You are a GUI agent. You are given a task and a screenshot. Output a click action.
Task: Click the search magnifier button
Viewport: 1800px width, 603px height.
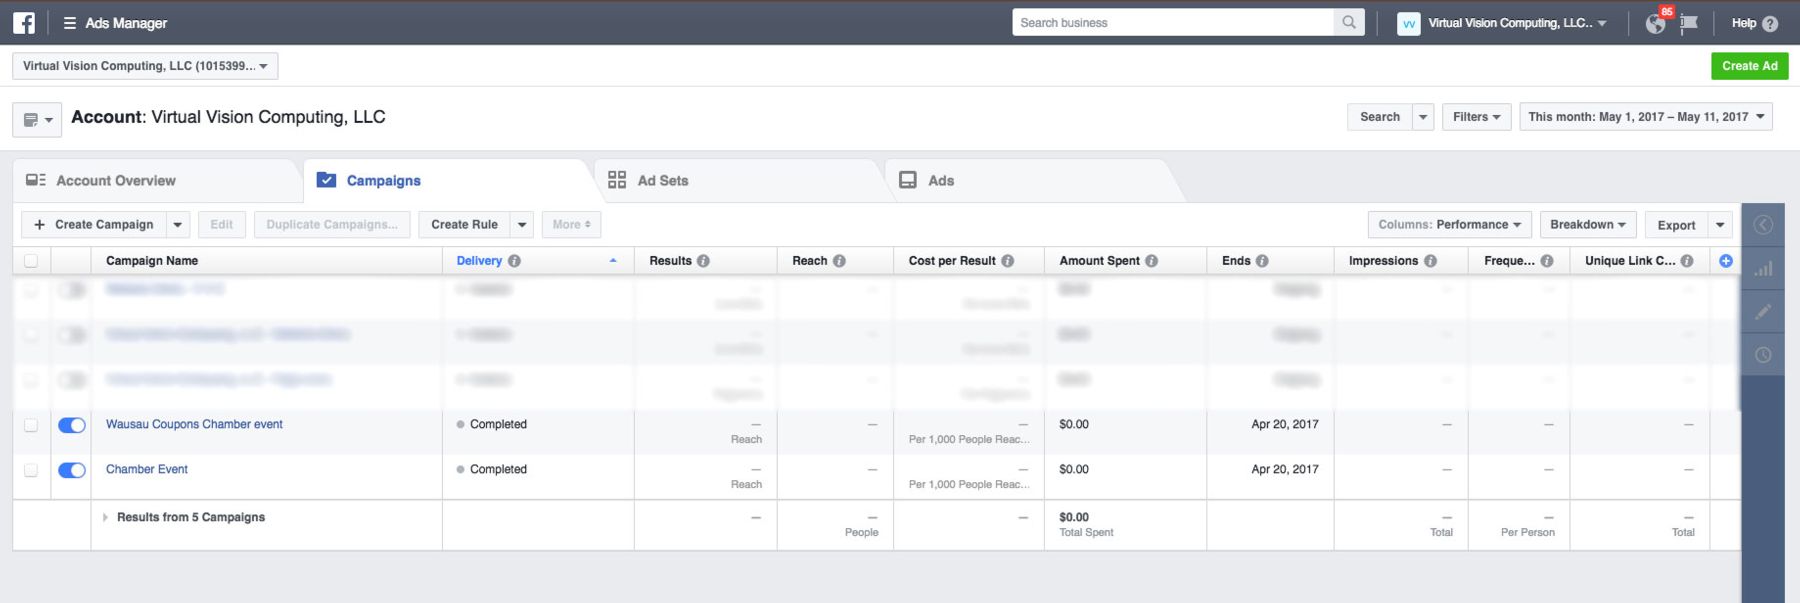(1349, 22)
